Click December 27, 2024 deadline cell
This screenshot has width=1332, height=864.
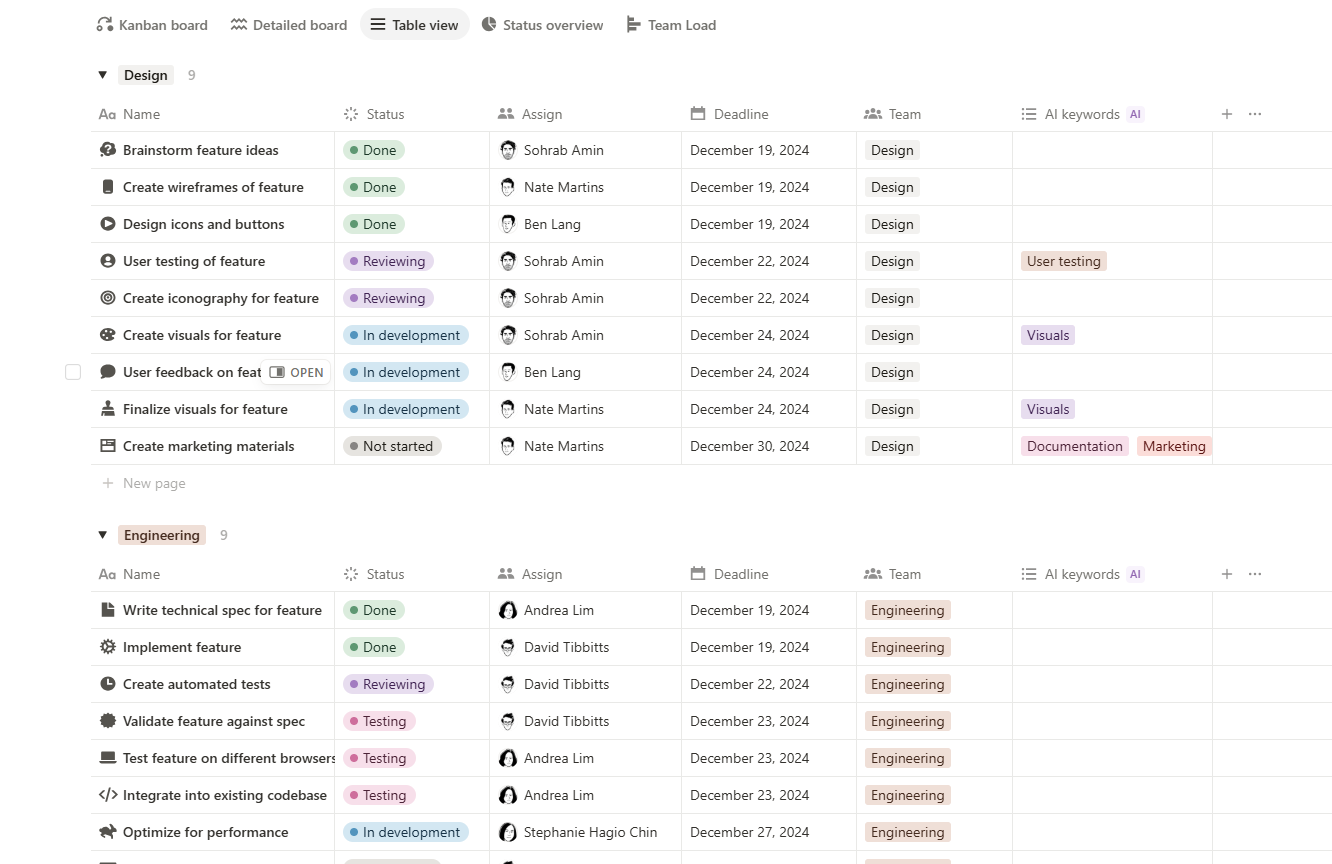click(x=769, y=832)
